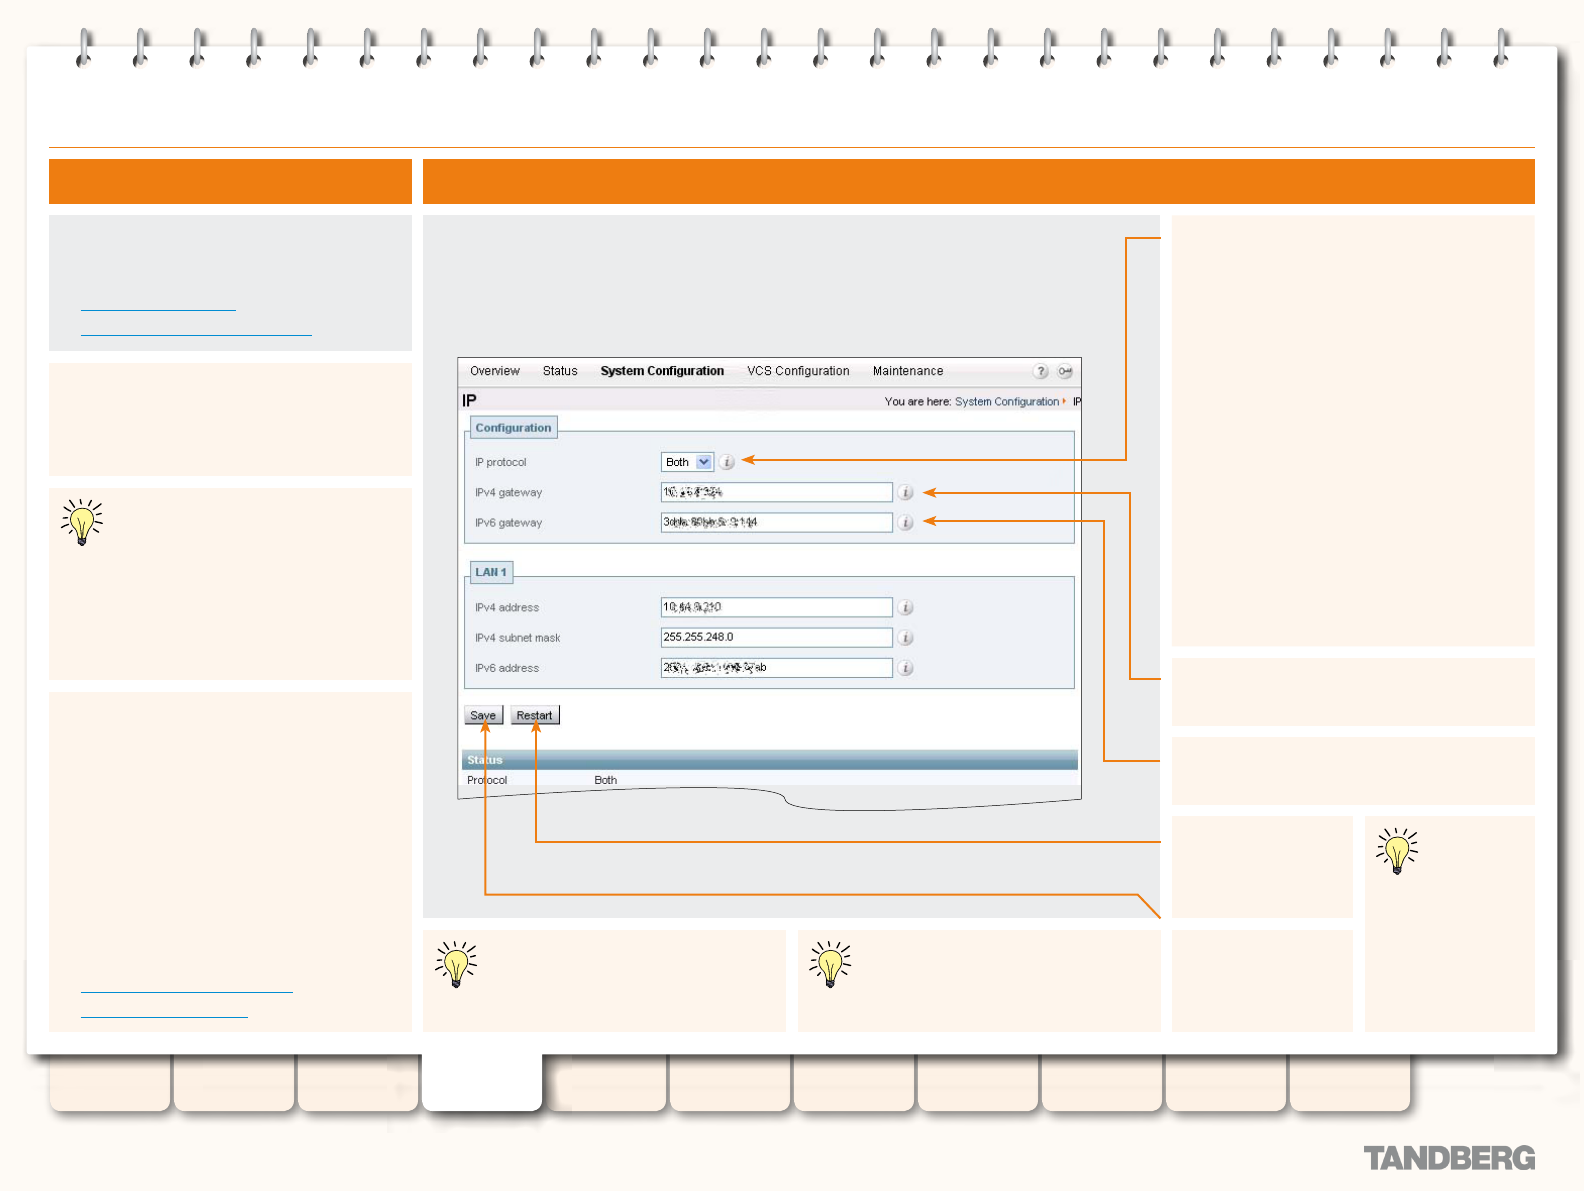The height and width of the screenshot is (1191, 1584).
Task: Show info for IPv6 address field
Action: 906,668
